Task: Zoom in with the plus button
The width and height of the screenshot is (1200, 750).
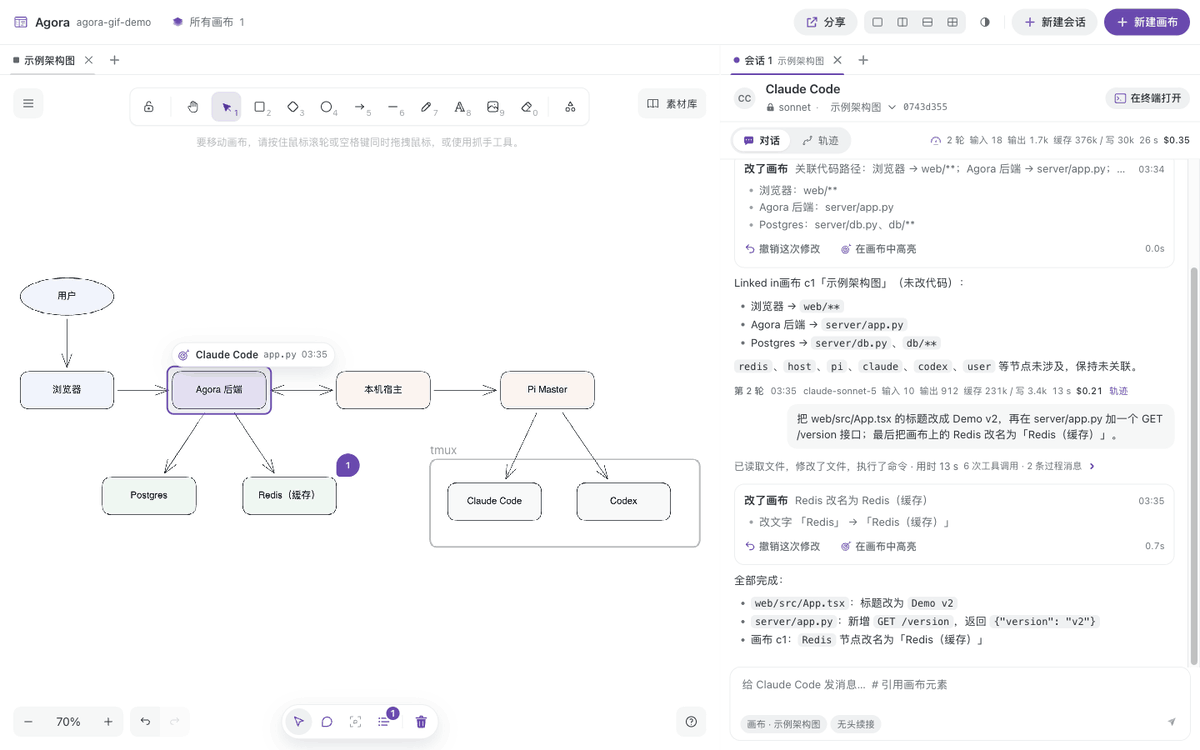Action: (108, 722)
